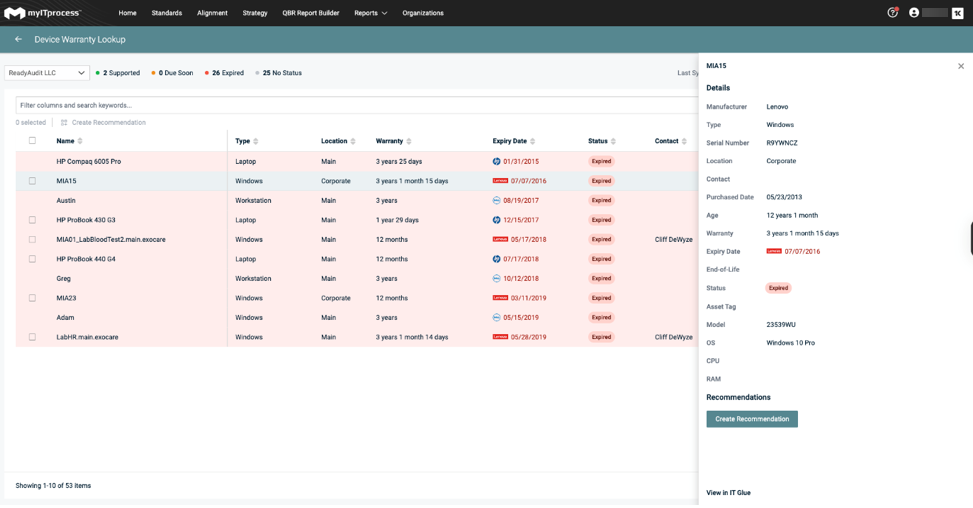
Task: Click the myITprocess logo
Action: pyautogui.click(x=42, y=12)
